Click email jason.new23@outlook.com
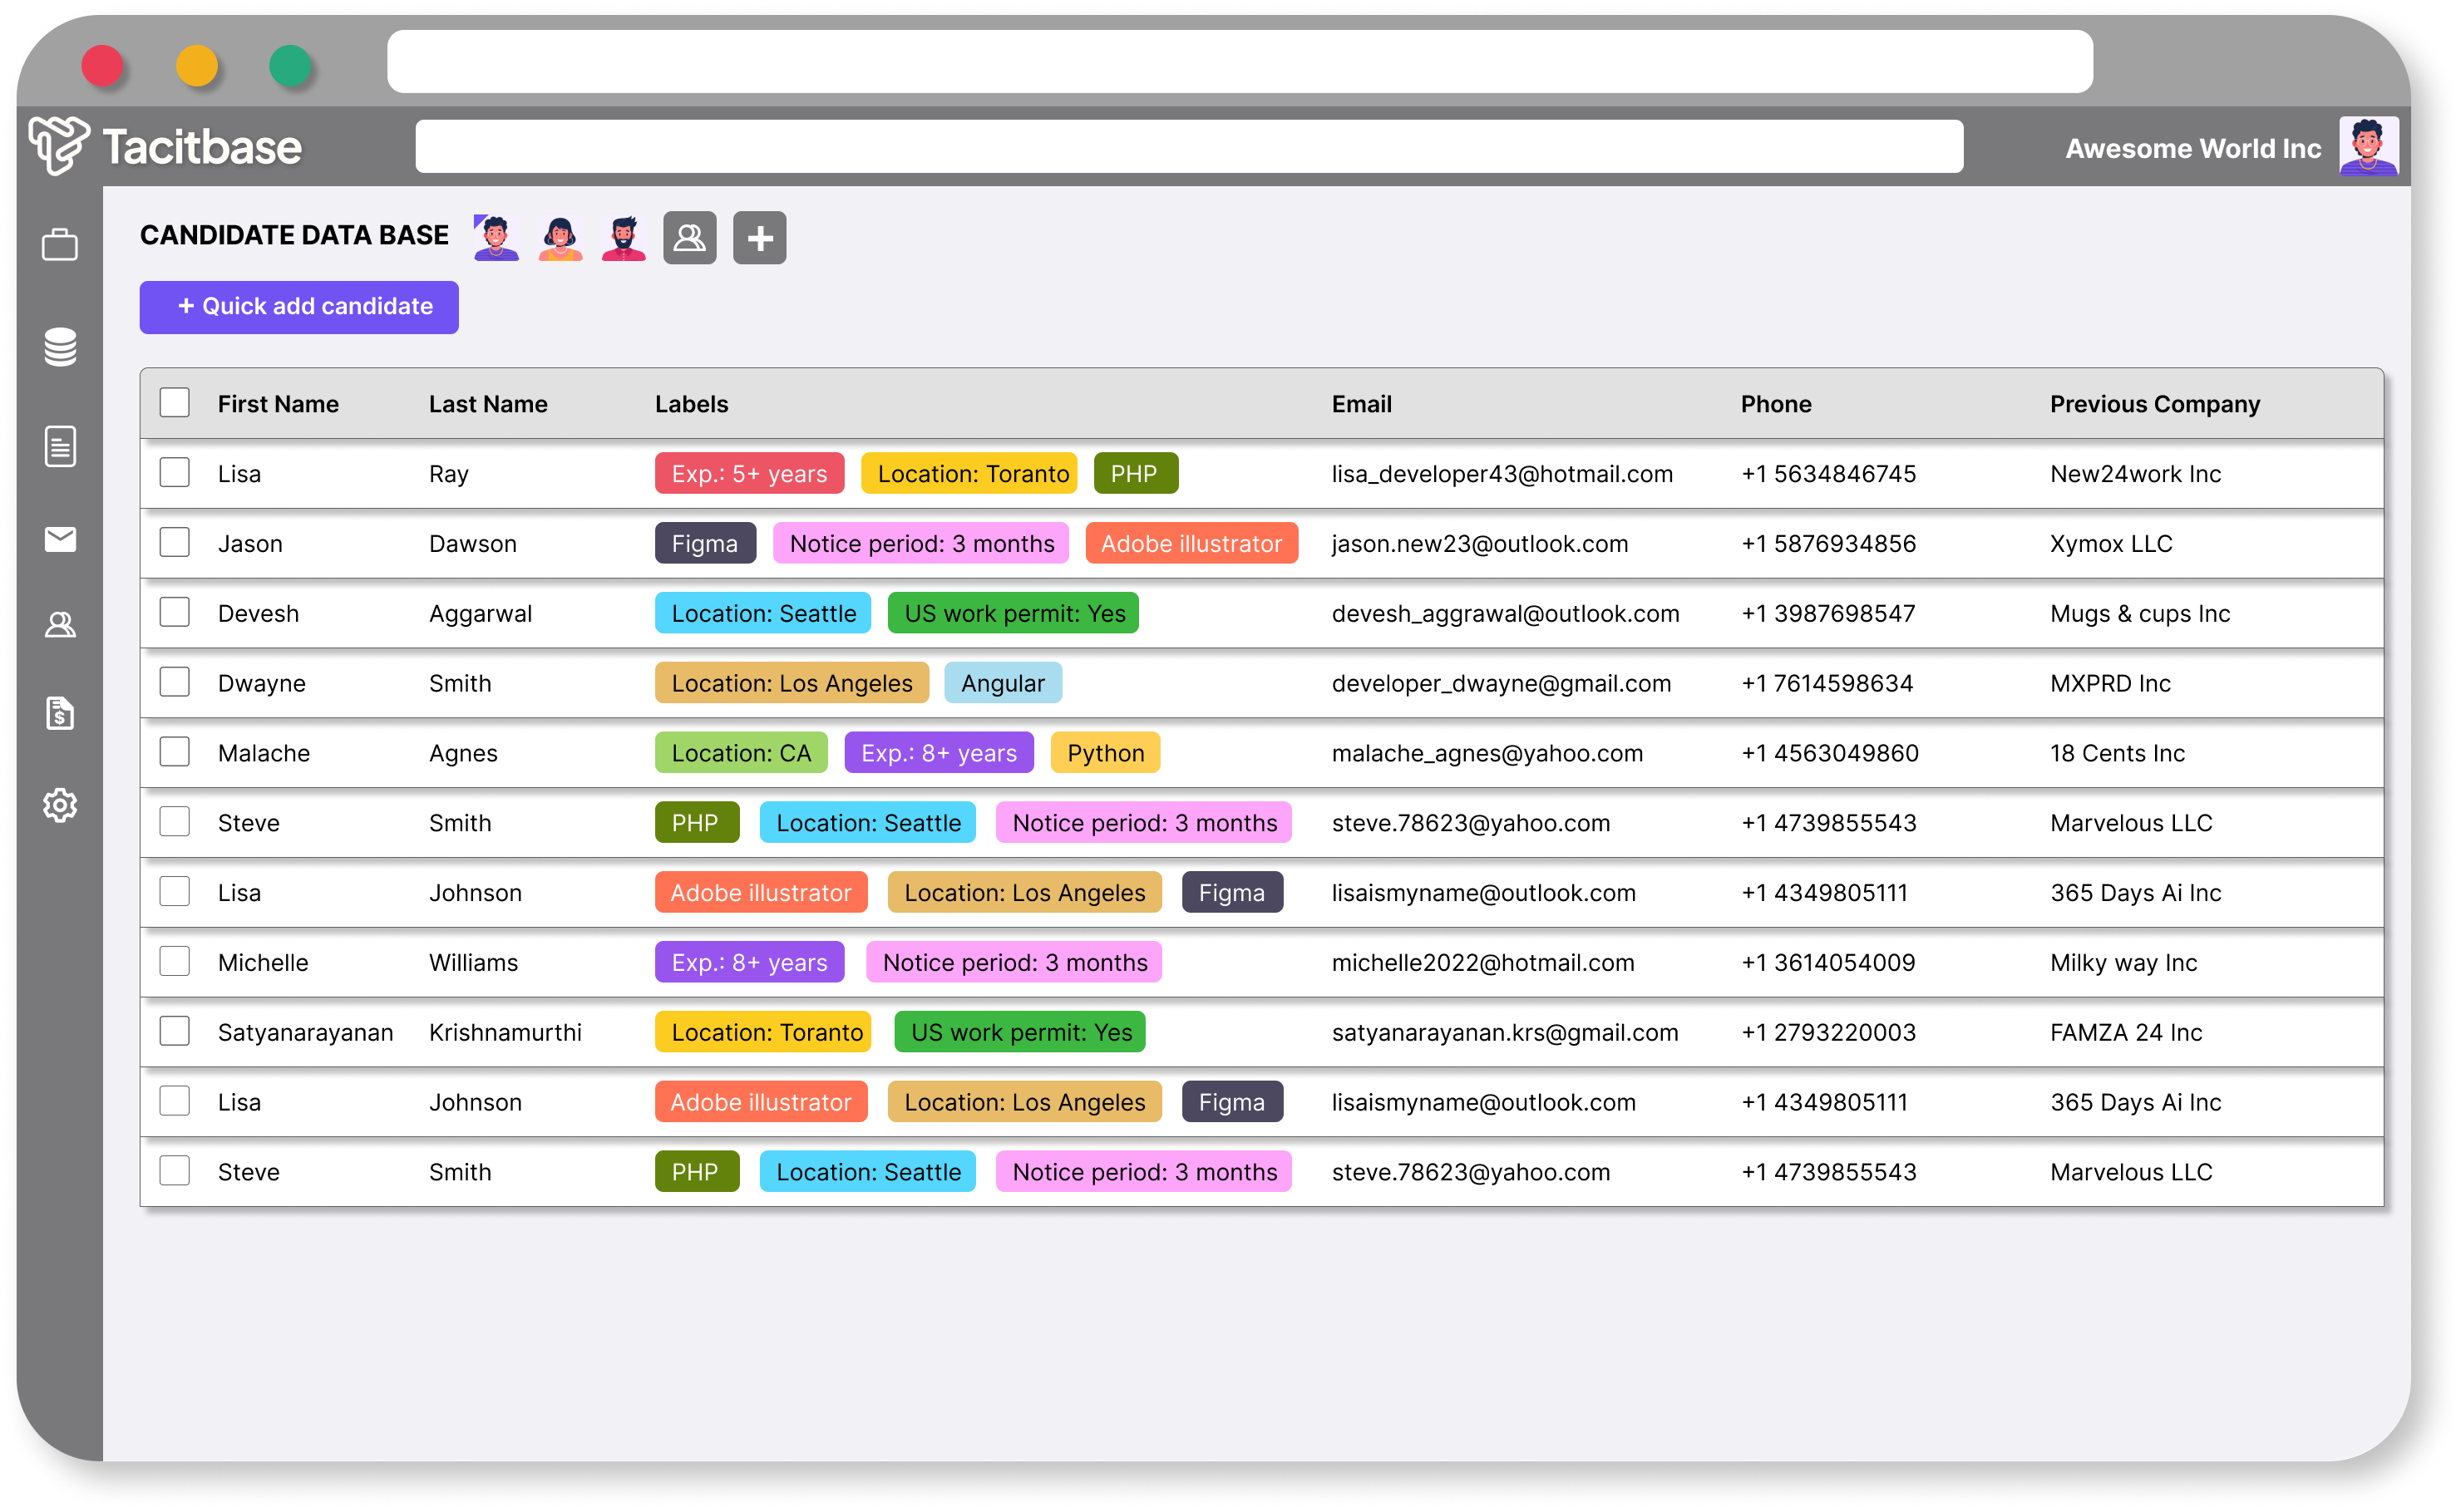The height and width of the screenshot is (1512, 2461). [x=1479, y=543]
